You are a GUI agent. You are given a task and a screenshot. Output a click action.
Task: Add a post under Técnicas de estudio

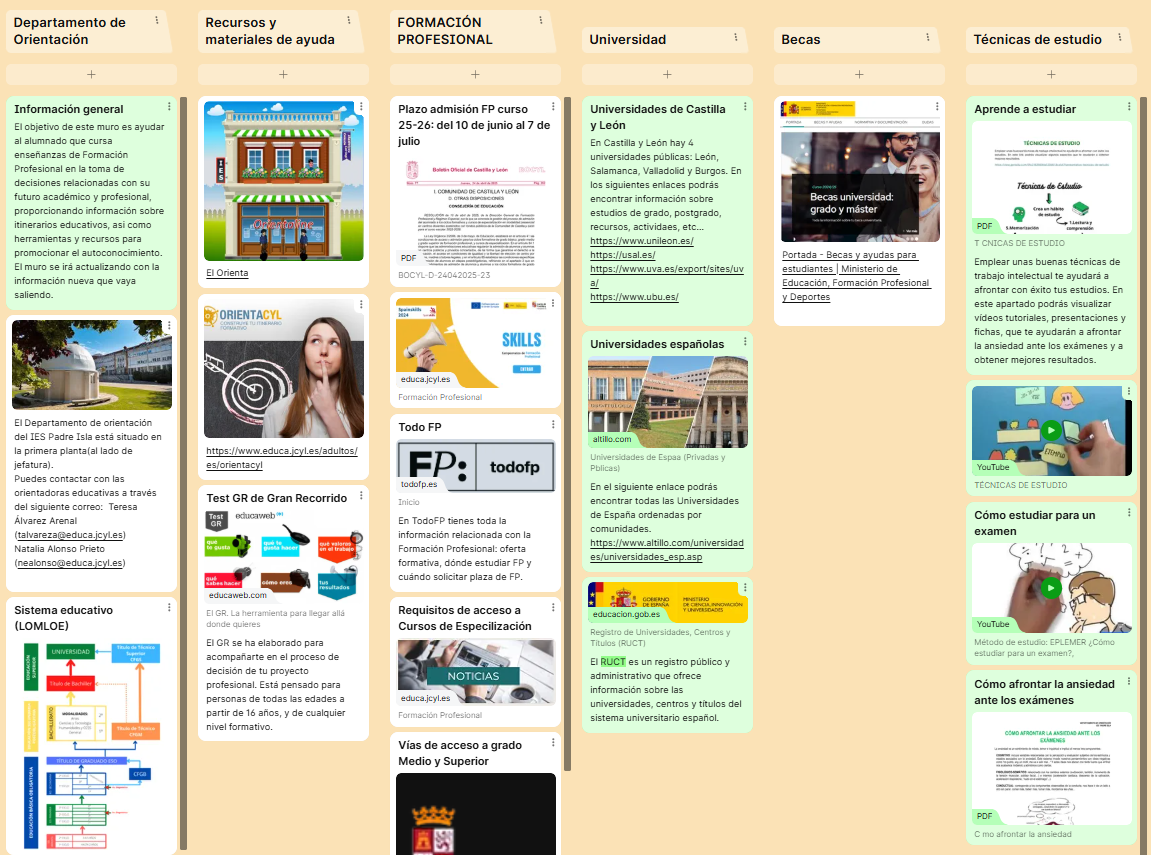(1051, 74)
